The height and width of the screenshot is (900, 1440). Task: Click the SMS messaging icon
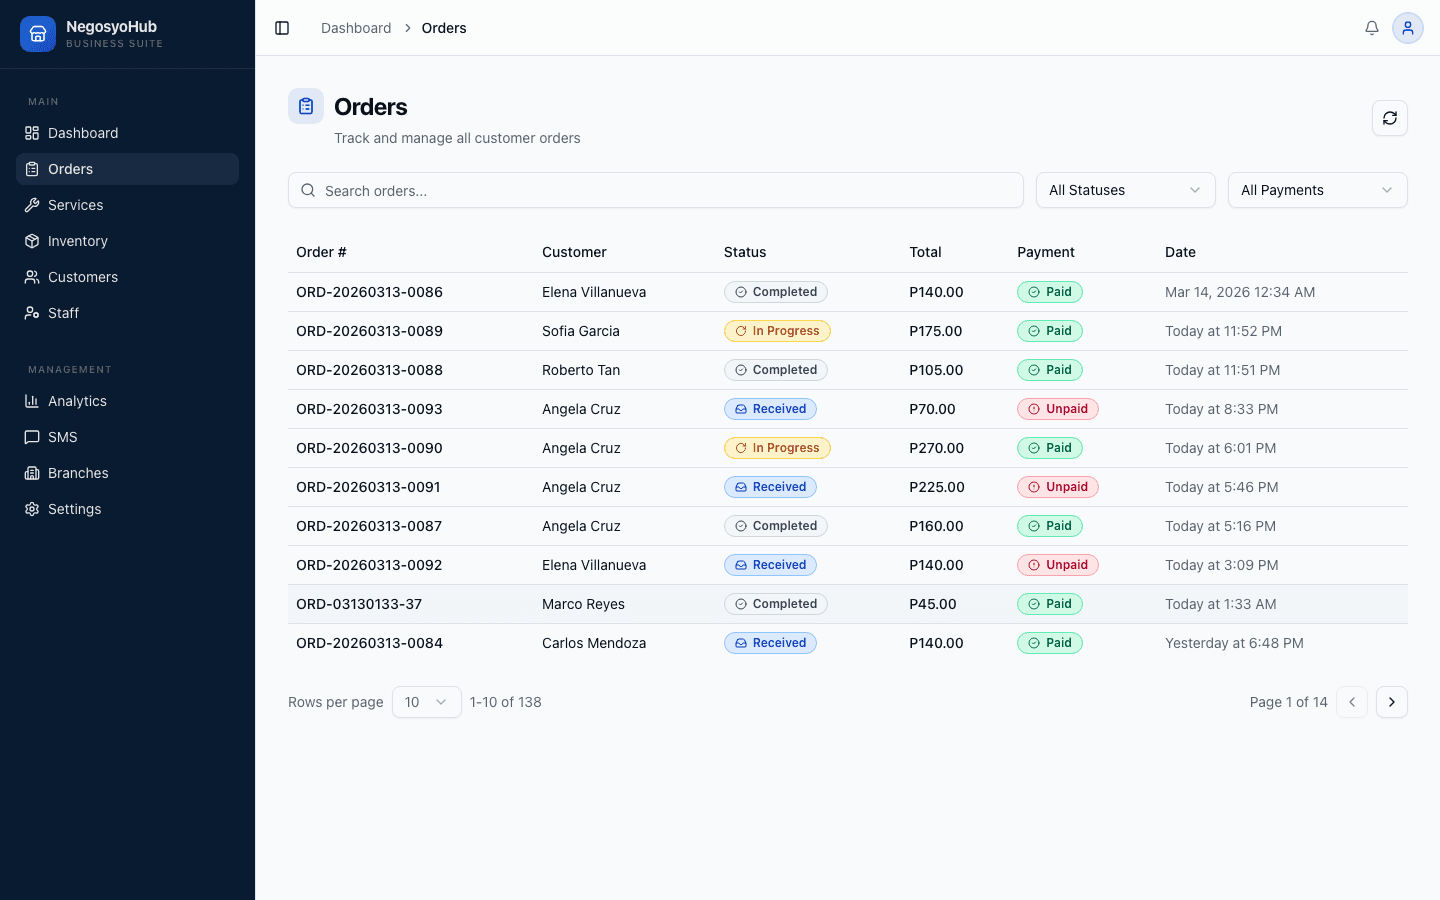click(31, 436)
